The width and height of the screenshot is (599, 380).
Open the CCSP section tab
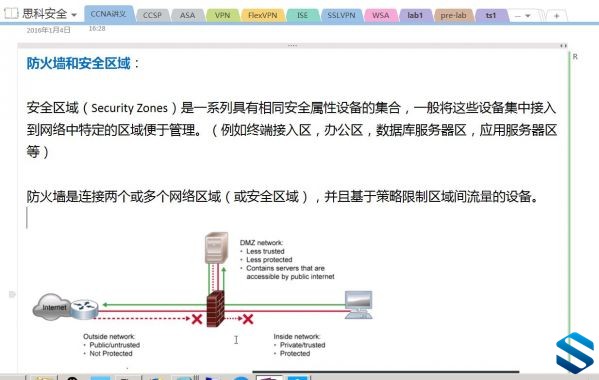152,15
